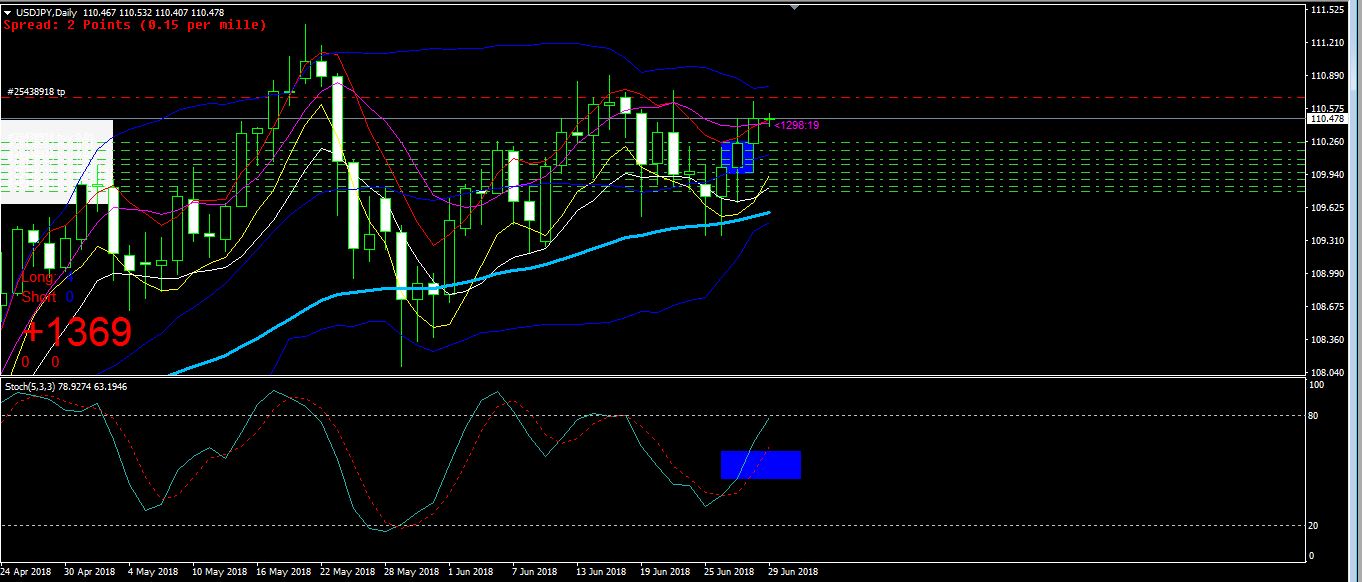Click the red 'Short' position label
This screenshot has width=1362, height=582.
(40, 297)
